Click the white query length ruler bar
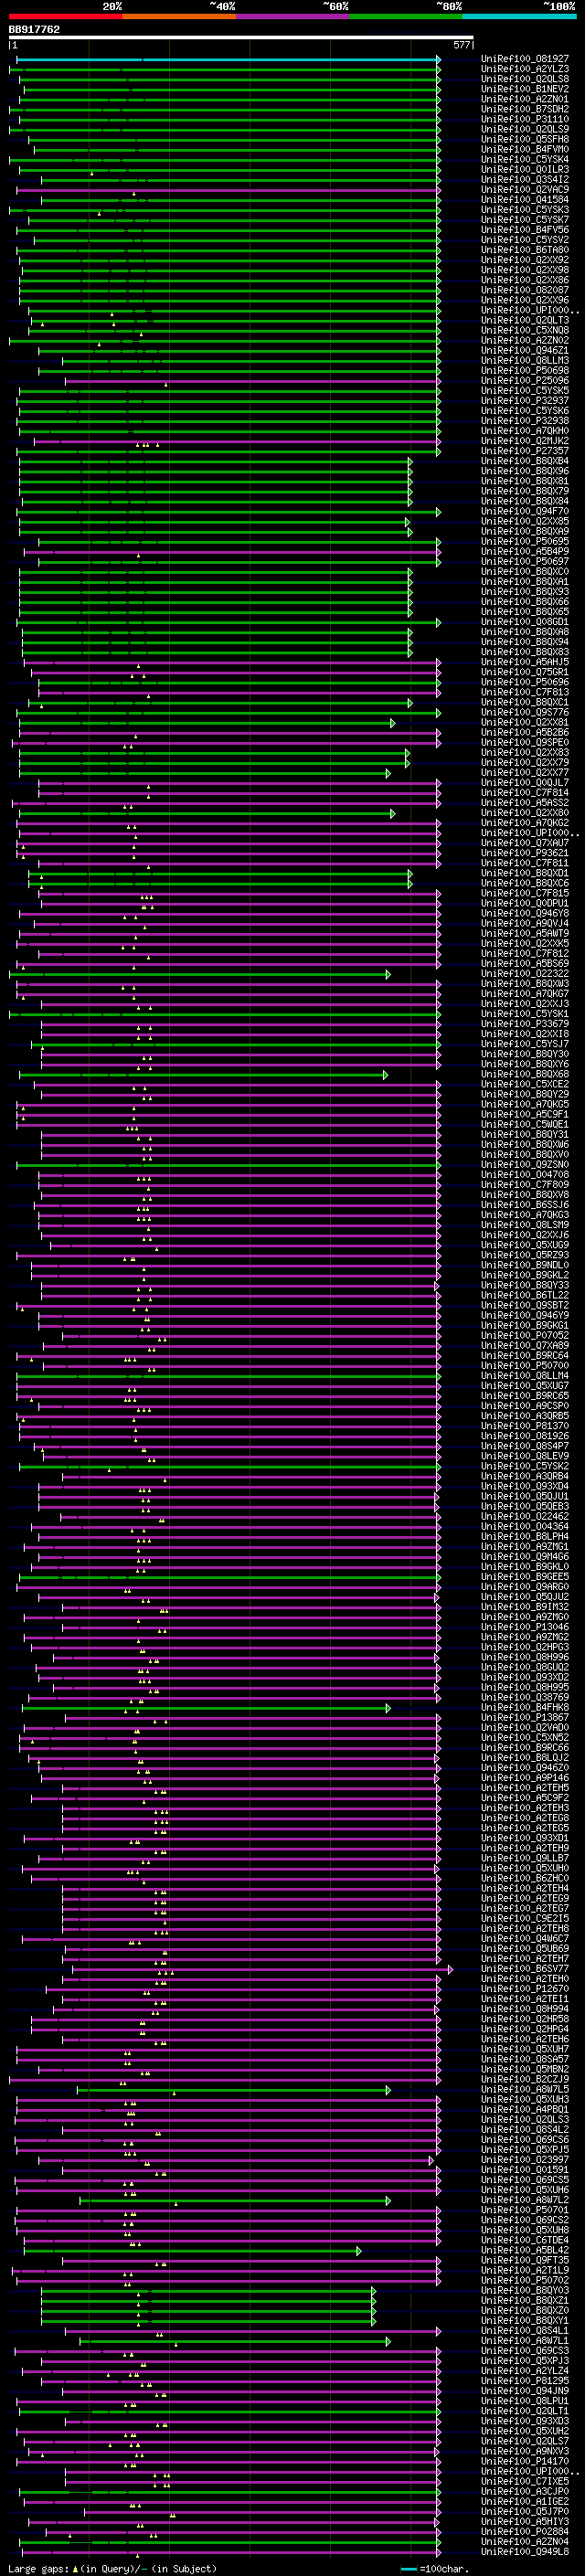Viewport: 585px width, 2576px height. pyautogui.click(x=241, y=38)
